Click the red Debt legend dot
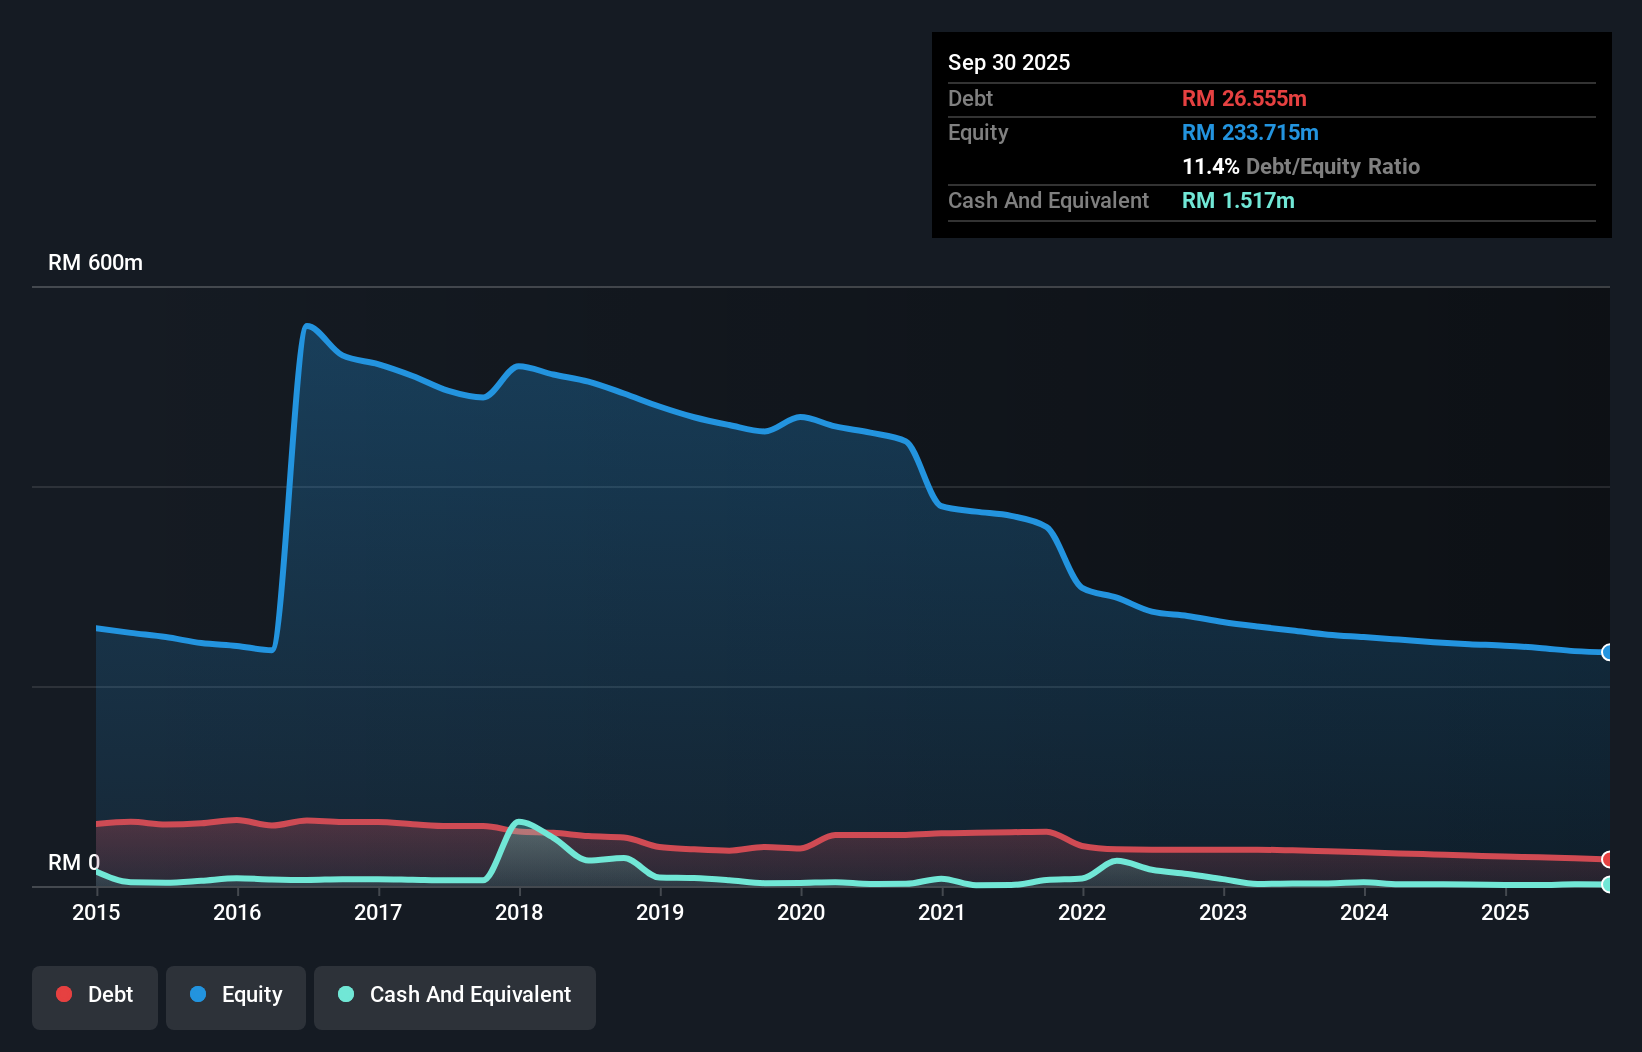This screenshot has width=1642, height=1052. pyautogui.click(x=62, y=994)
